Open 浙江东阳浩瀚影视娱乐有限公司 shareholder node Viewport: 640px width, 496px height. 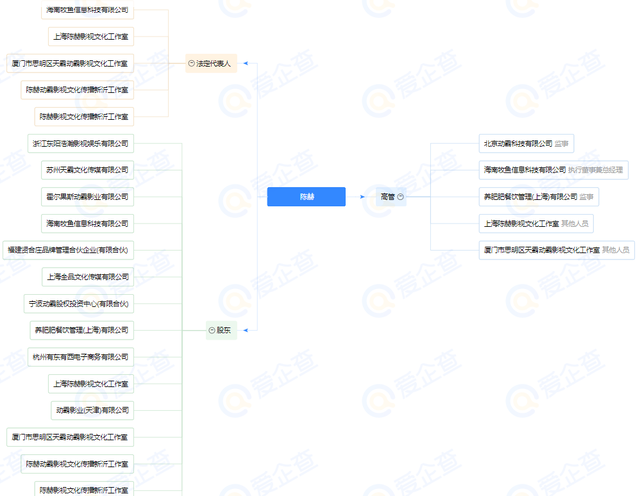[x=80, y=144]
